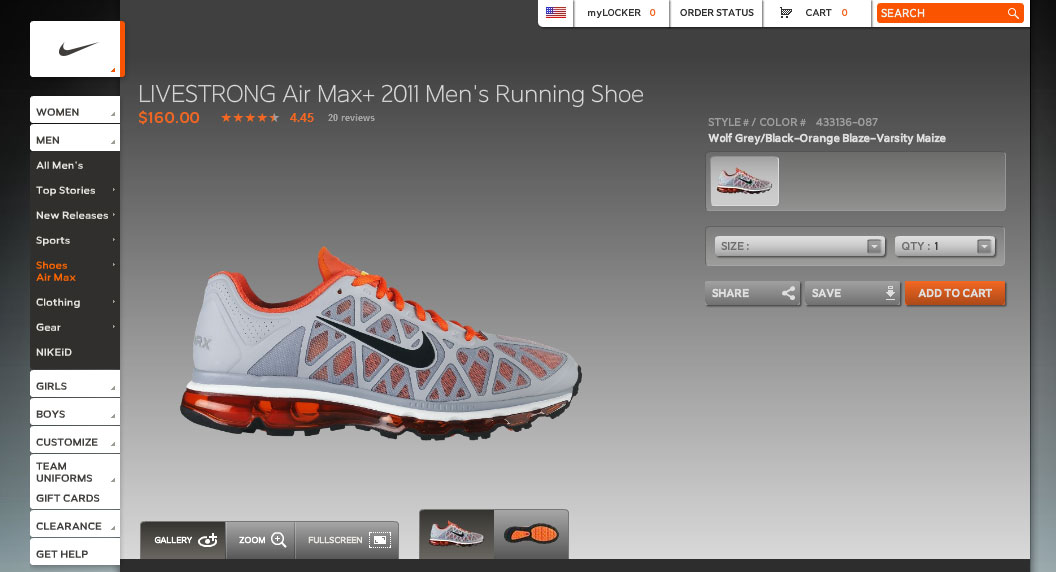Viewport: 1056px width, 572px height.
Task: Click the Order Status link
Action: pyautogui.click(x=716, y=13)
